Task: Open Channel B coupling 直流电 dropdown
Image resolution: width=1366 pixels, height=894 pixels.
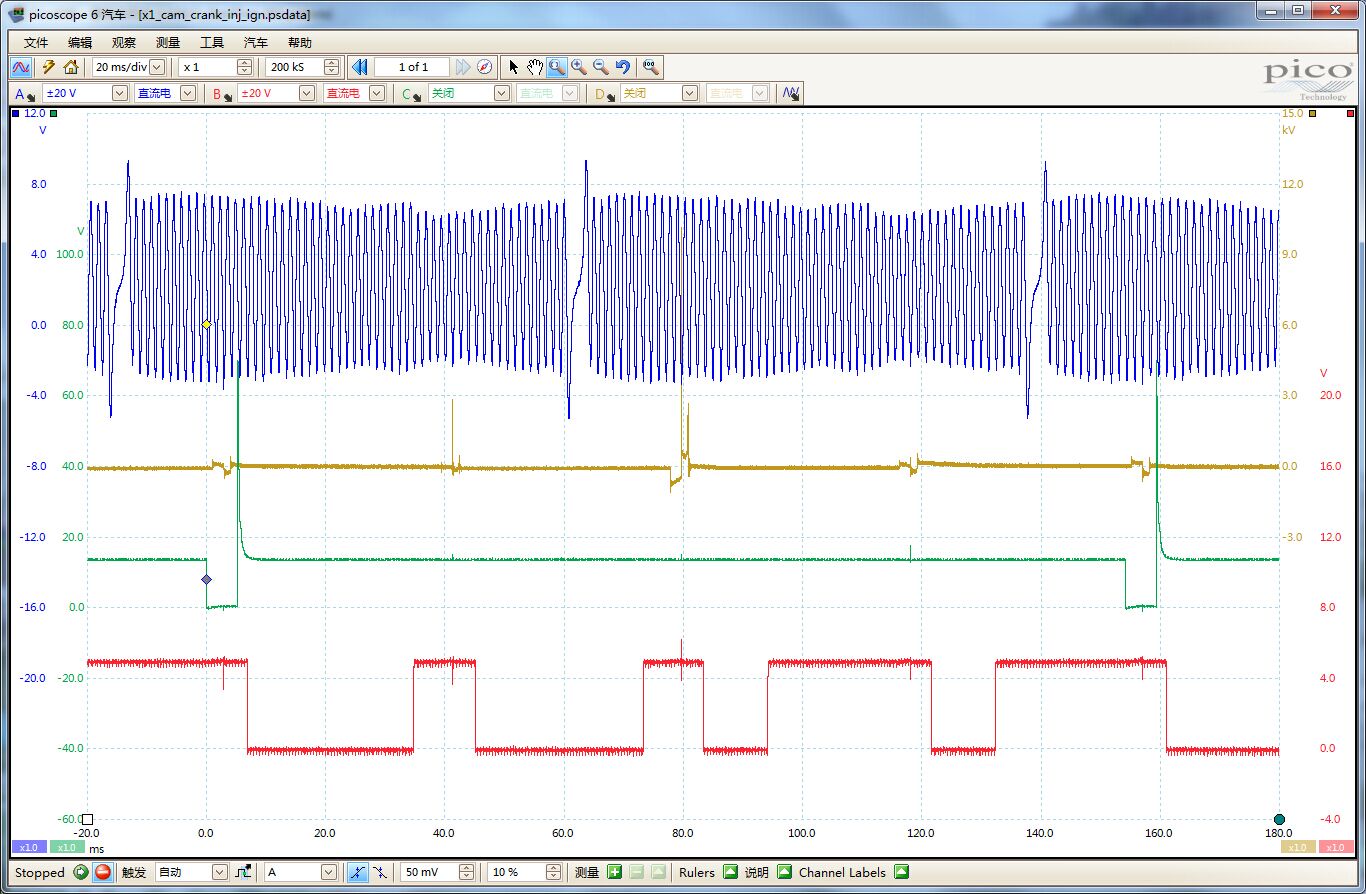Action: click(x=376, y=93)
